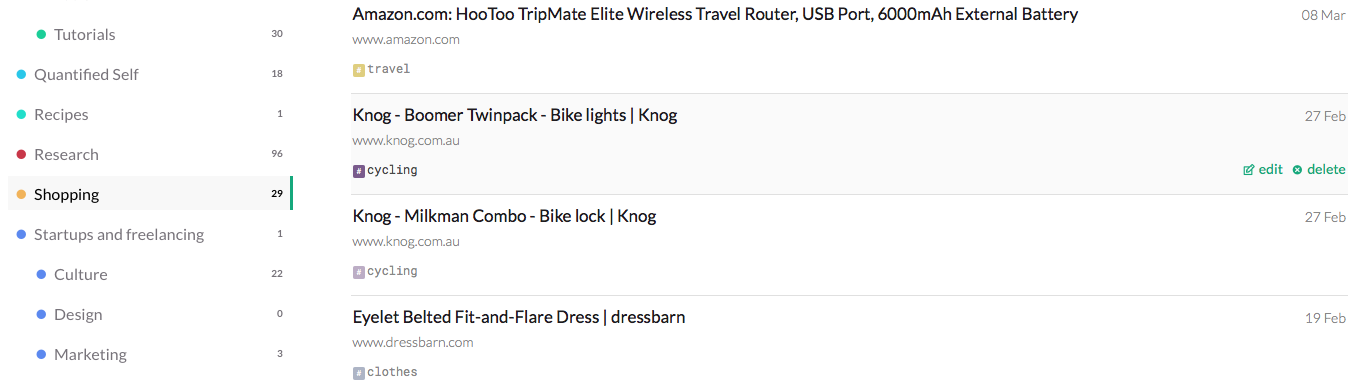This screenshot has width=1362, height=387.
Task: Open the Eyelet Belted Fit-and-Flare Dress bookmark
Action: (519, 317)
